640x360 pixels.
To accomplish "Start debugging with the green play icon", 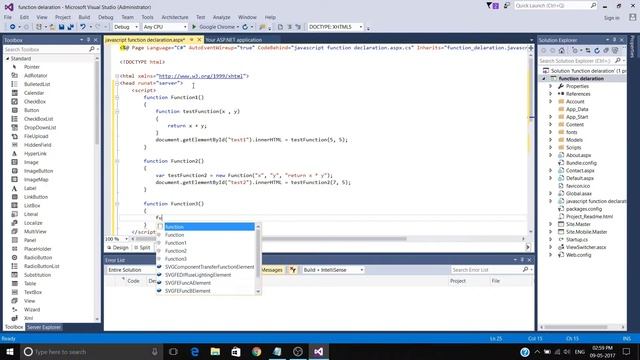I will tap(194, 27).
